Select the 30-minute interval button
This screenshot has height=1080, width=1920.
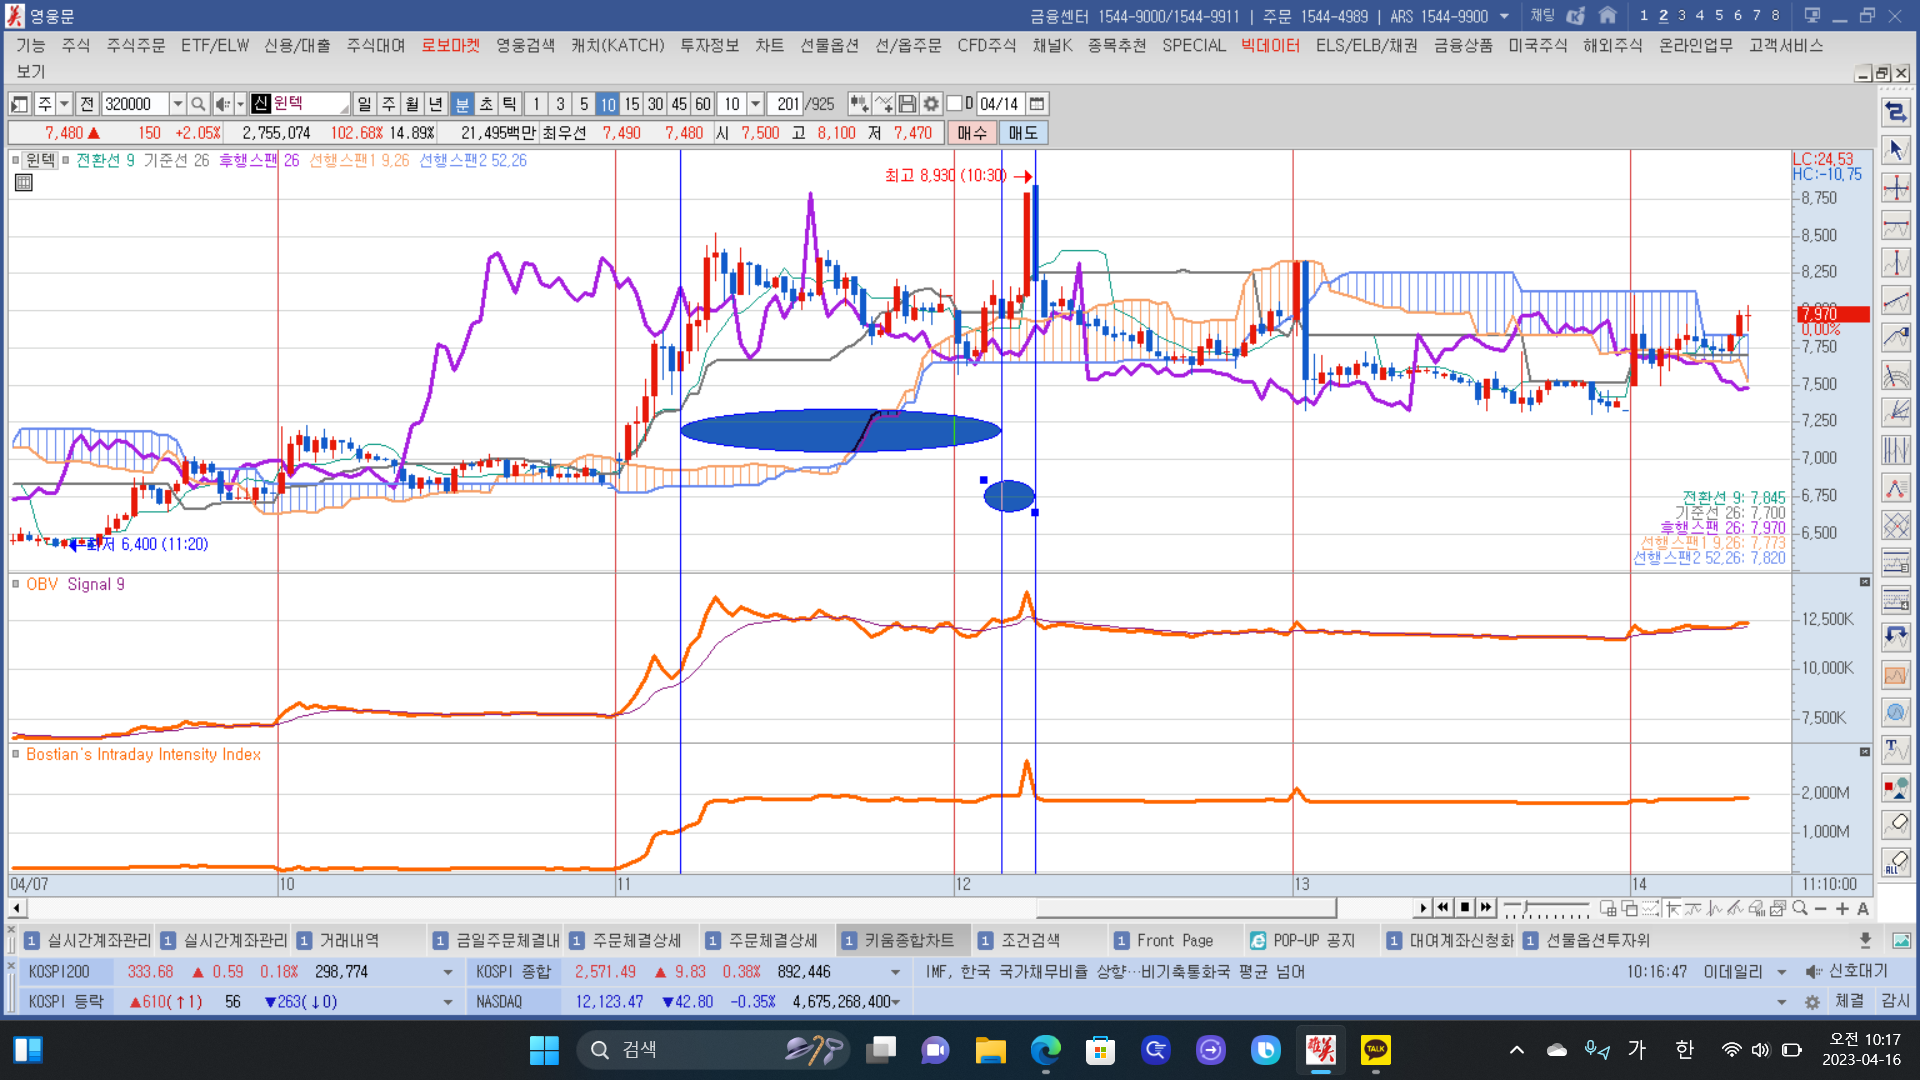click(x=655, y=104)
